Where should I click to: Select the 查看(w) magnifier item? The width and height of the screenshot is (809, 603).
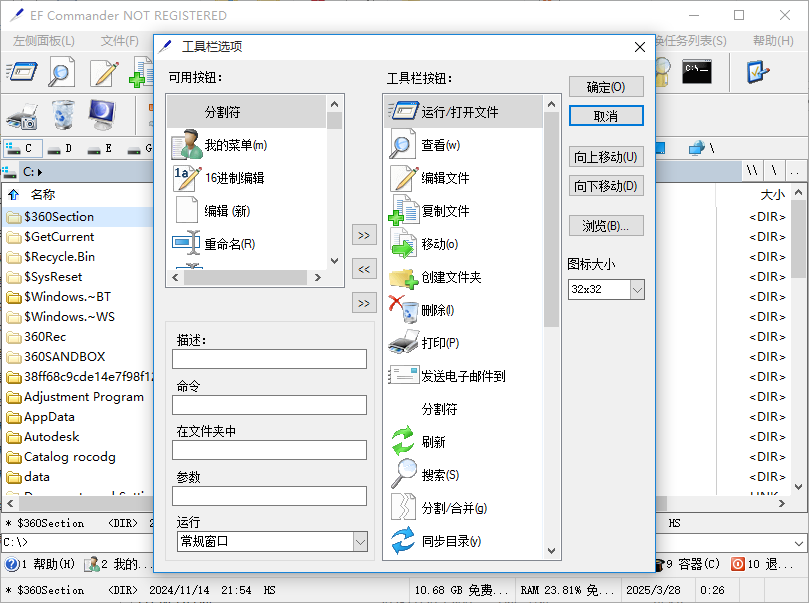coord(463,145)
